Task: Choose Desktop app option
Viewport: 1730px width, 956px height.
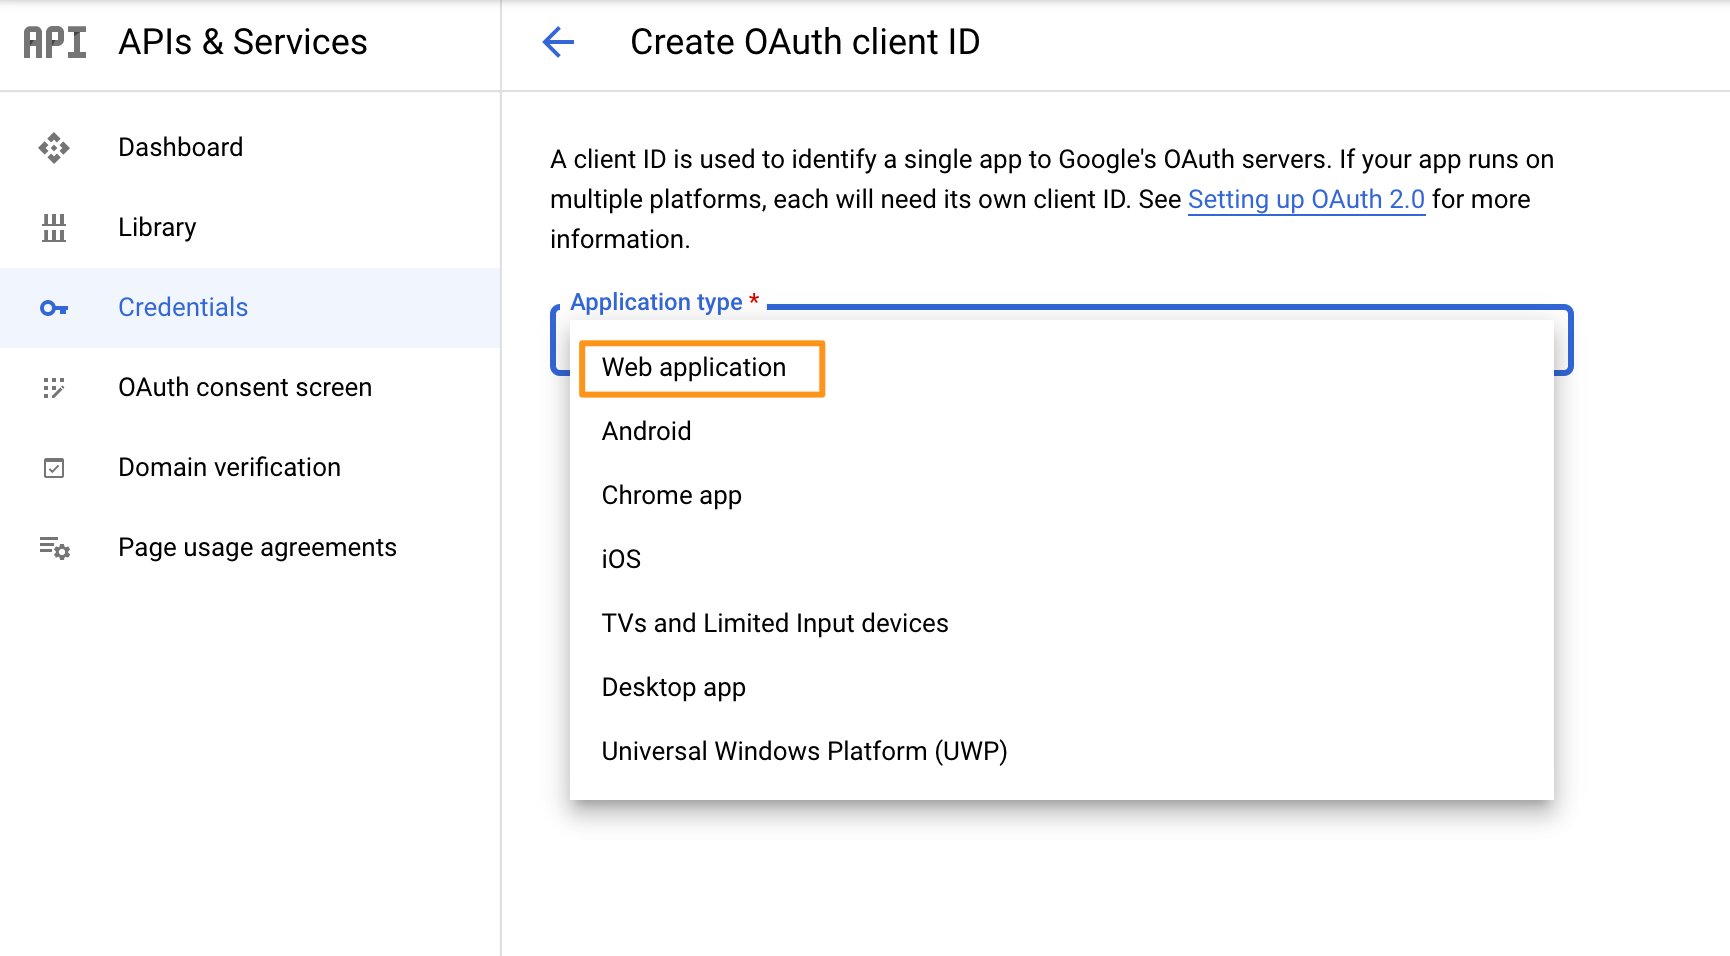Action: (x=1062, y=688)
